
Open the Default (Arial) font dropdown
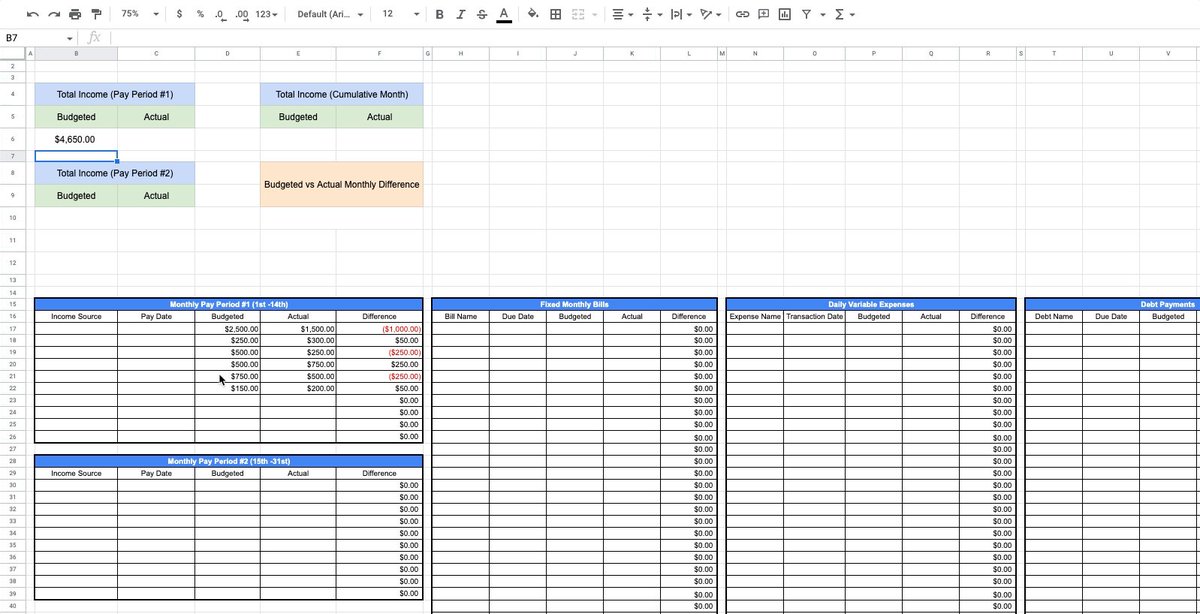(330, 14)
